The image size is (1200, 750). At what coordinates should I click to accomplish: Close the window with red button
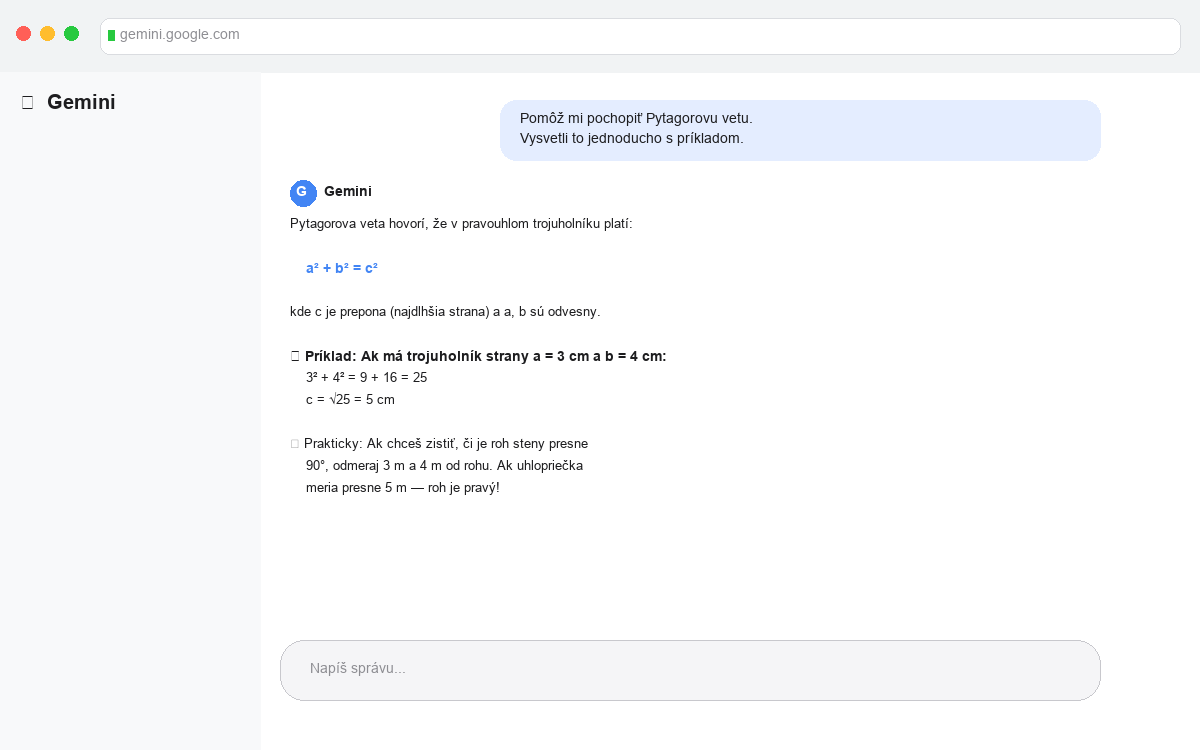[23, 34]
